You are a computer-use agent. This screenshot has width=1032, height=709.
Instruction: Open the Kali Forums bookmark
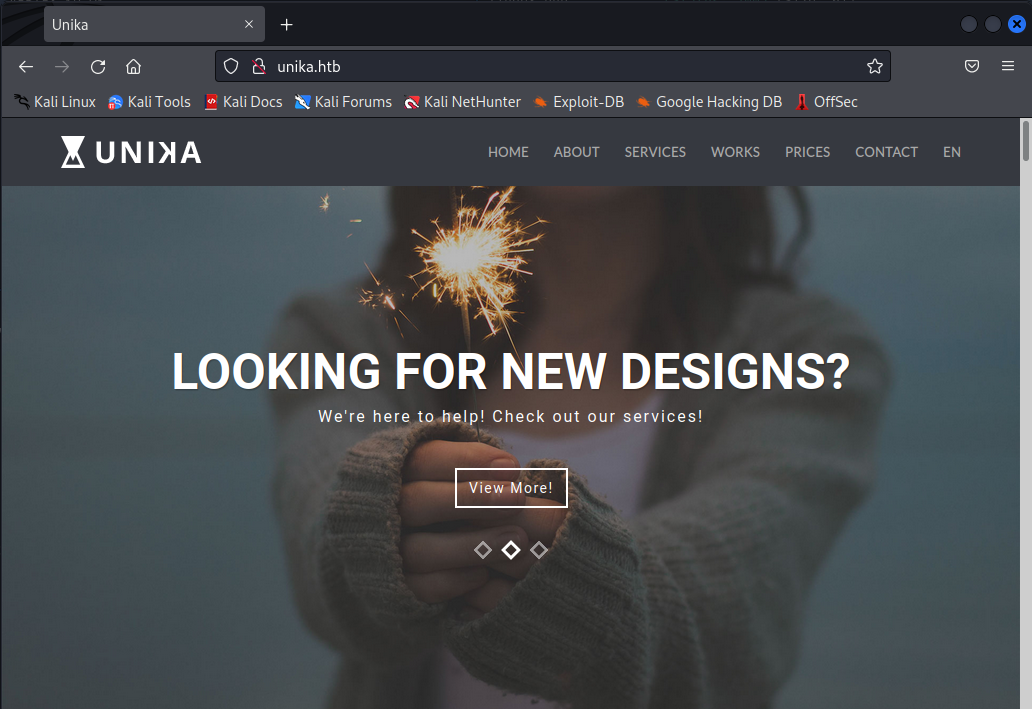(343, 102)
